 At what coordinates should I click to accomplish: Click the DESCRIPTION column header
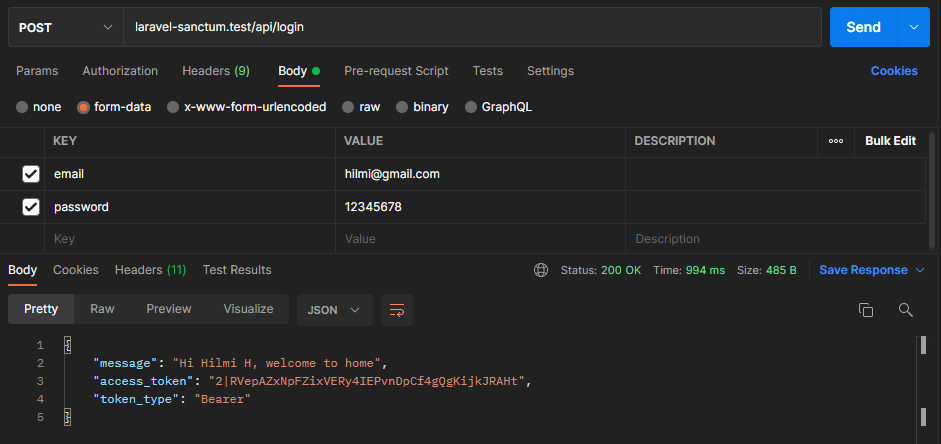[675, 141]
